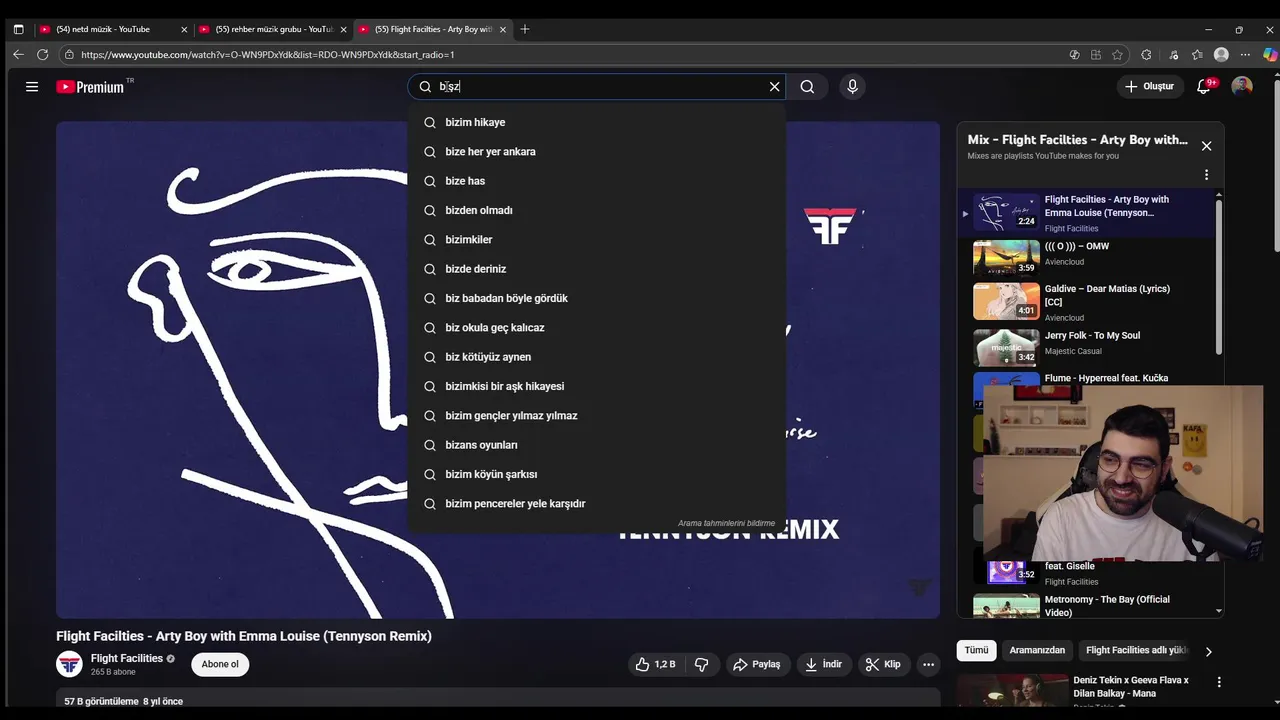Screen dimensions: 1280x720
Task: Reload the page with the refresh icon
Action: 42,55
